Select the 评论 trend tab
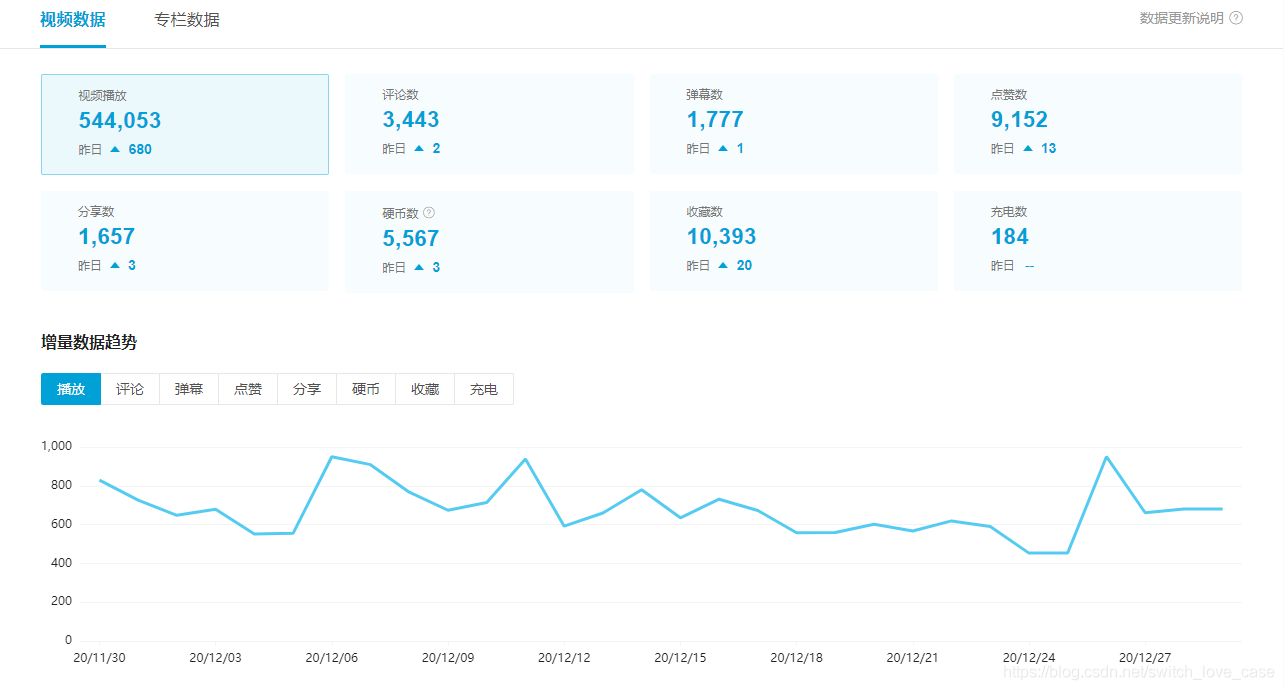Screen dimensions: 1284x690 tap(130, 389)
